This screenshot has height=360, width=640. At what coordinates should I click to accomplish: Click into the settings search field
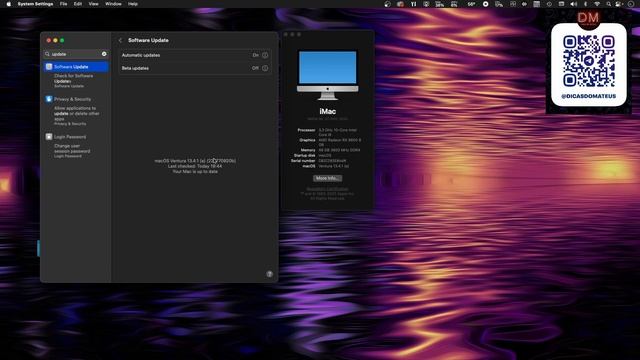click(x=76, y=54)
